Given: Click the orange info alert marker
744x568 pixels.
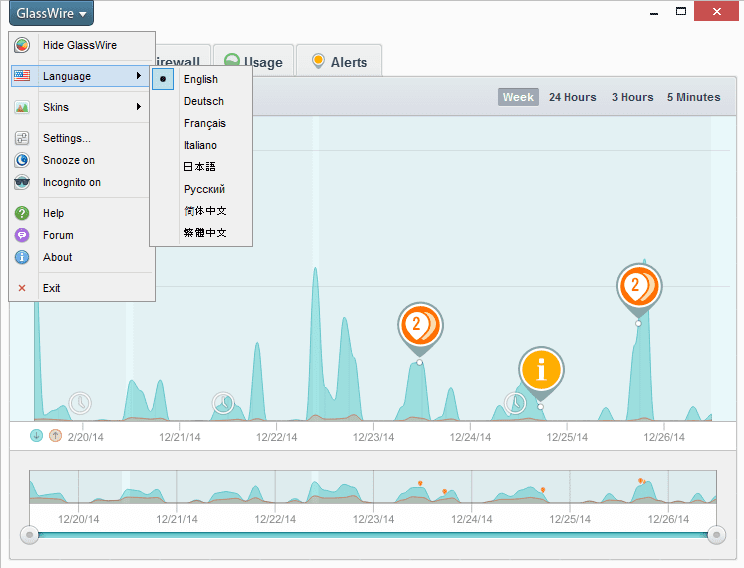Looking at the screenshot, I should click(541, 370).
